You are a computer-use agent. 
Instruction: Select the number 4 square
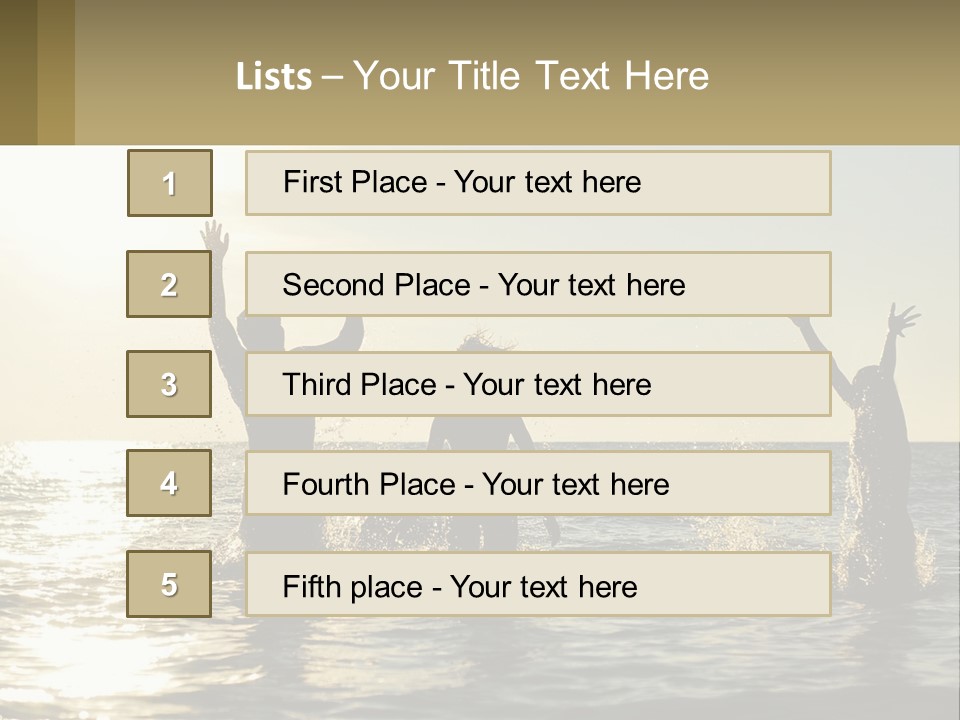[x=169, y=483]
